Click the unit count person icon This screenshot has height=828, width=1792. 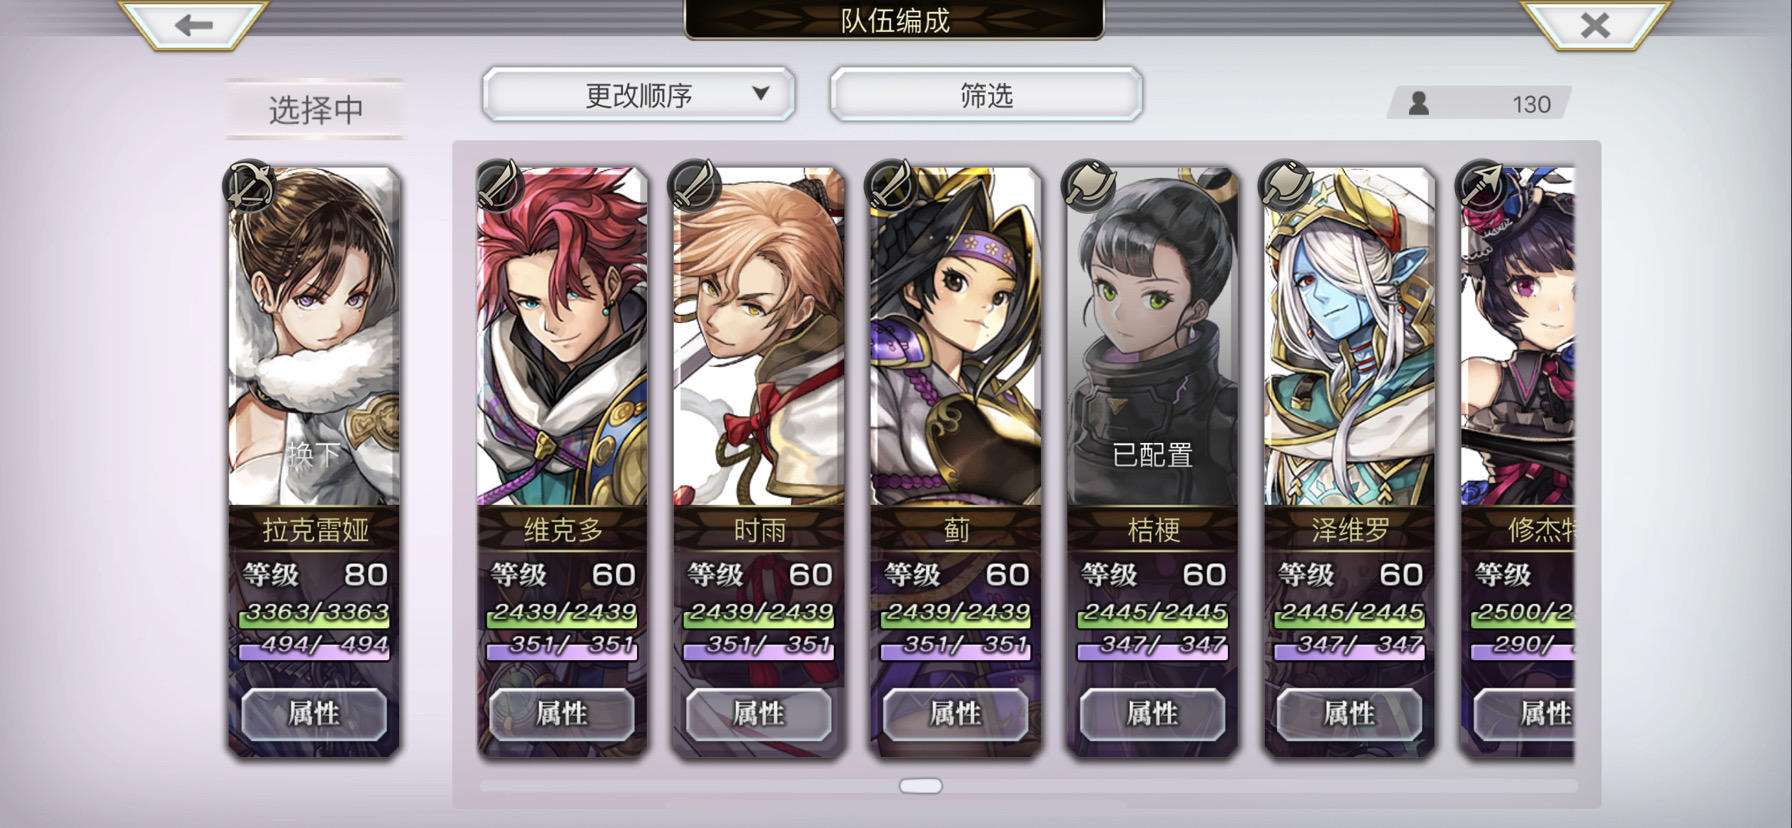[x=1418, y=103]
